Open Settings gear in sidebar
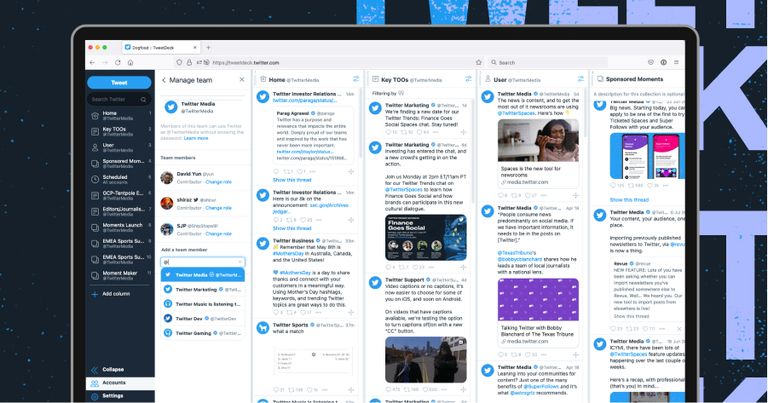Screen dimensions: 768x403 (x=95, y=396)
